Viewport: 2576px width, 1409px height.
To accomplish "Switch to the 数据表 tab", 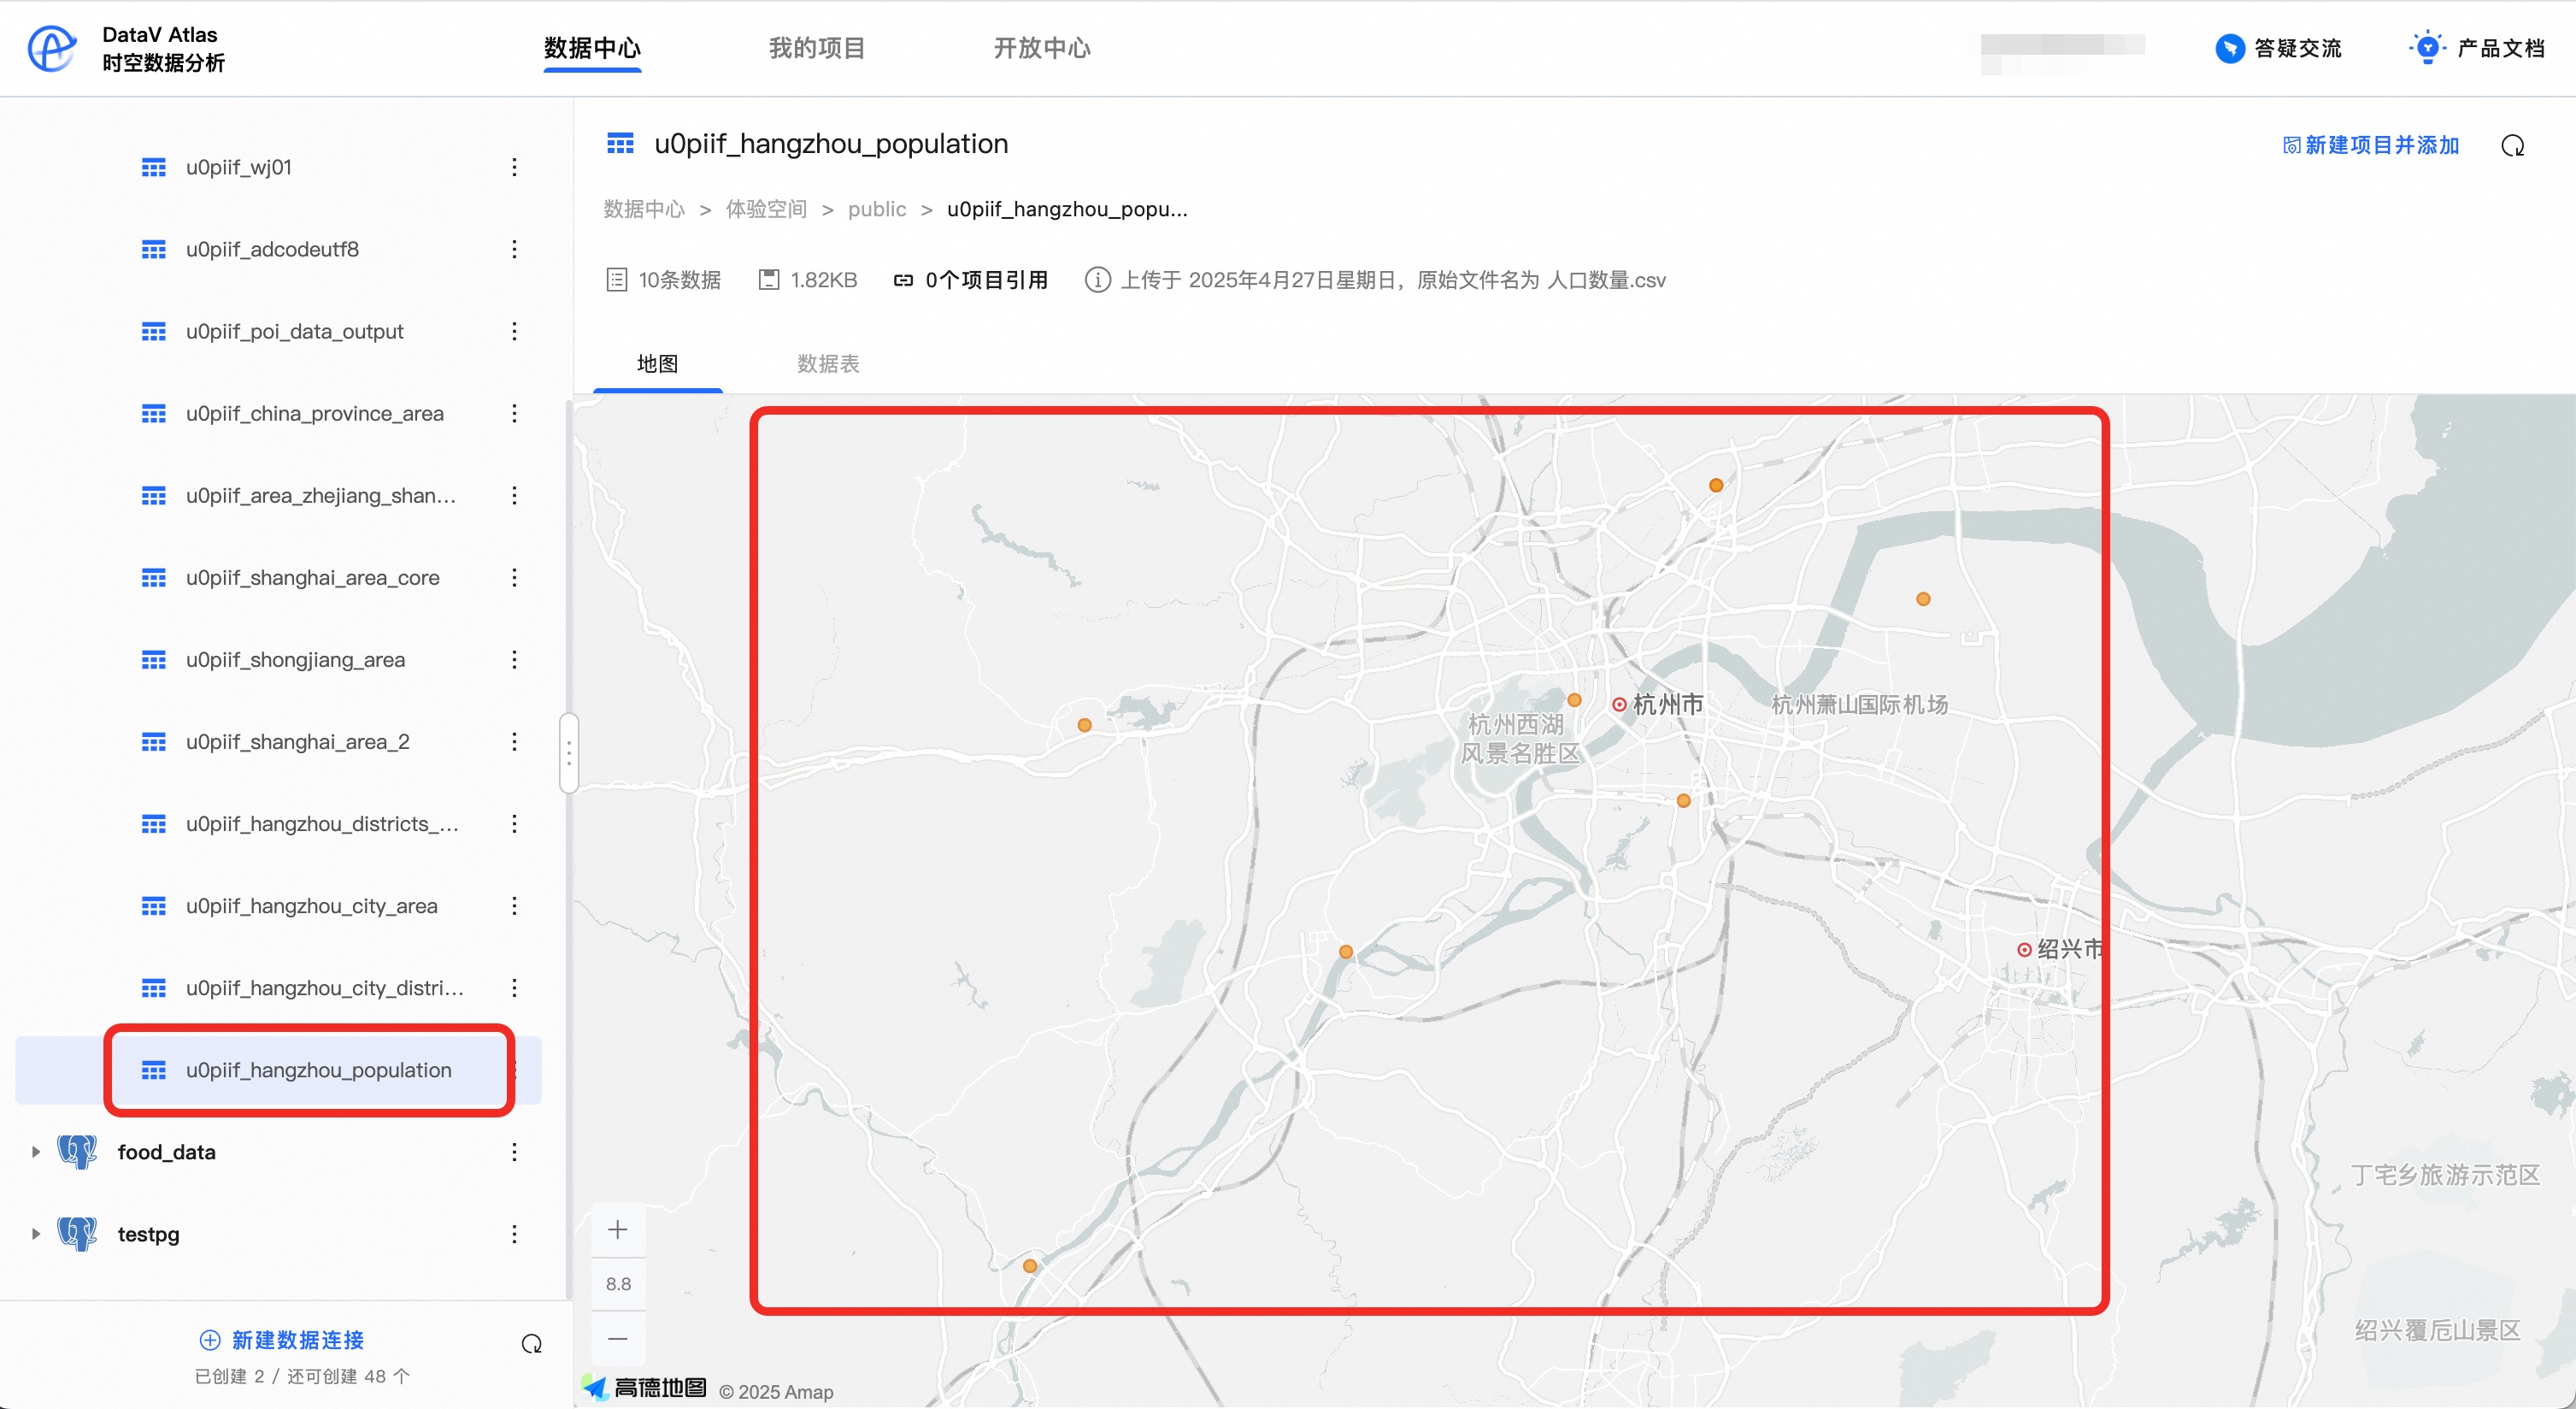I will coord(827,364).
